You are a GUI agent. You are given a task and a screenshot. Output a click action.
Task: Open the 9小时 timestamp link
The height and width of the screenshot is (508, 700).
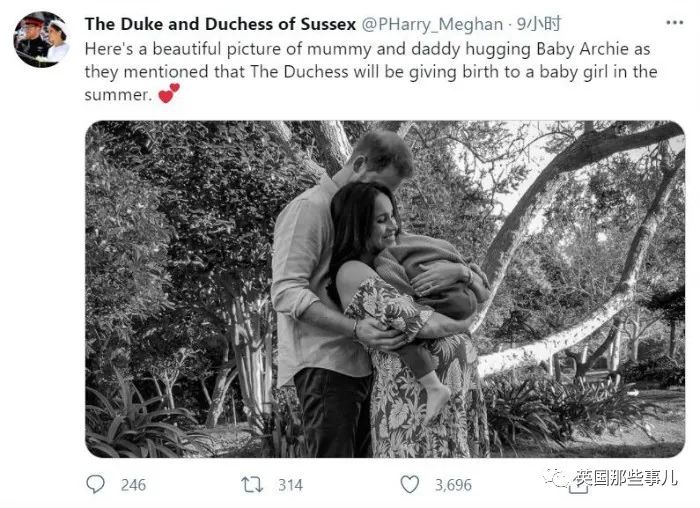pyautogui.click(x=538, y=24)
